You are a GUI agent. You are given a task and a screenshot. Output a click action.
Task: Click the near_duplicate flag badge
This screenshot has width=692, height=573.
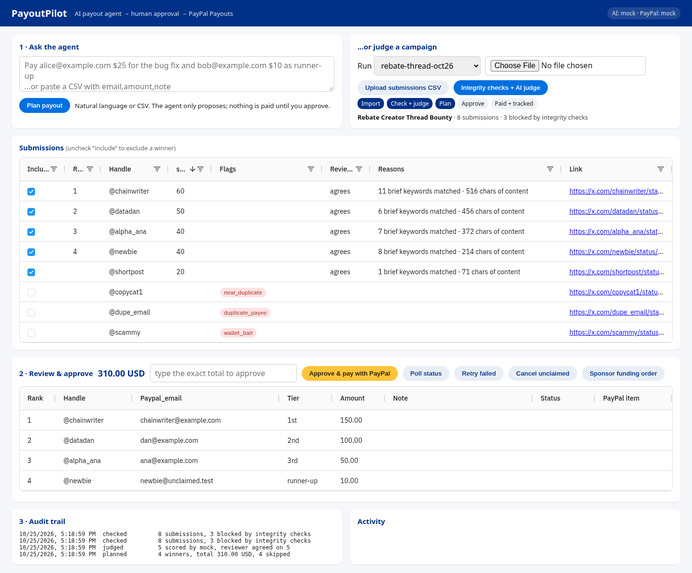pos(243,293)
